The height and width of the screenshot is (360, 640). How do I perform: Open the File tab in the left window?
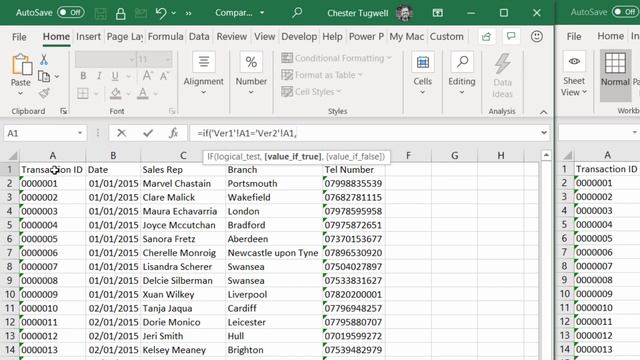(x=19, y=37)
